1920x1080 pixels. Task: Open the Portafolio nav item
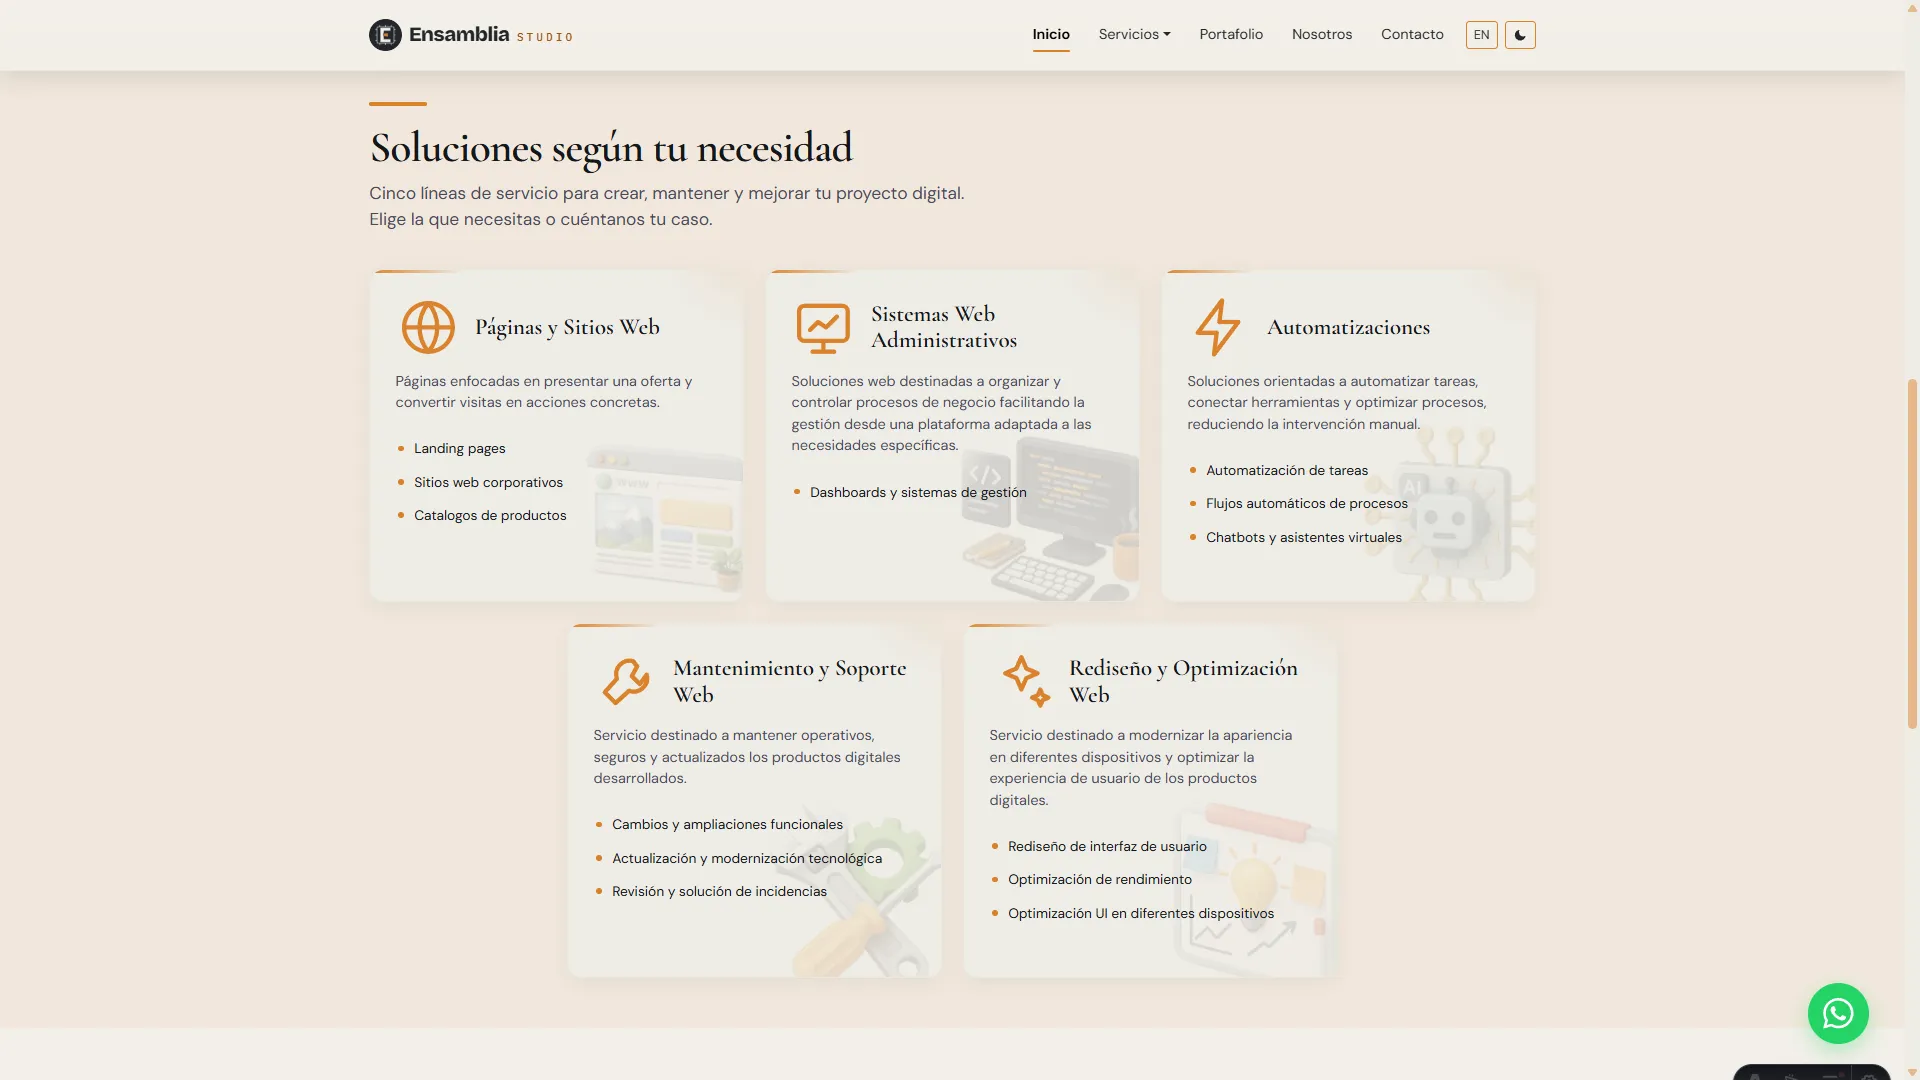click(1231, 34)
